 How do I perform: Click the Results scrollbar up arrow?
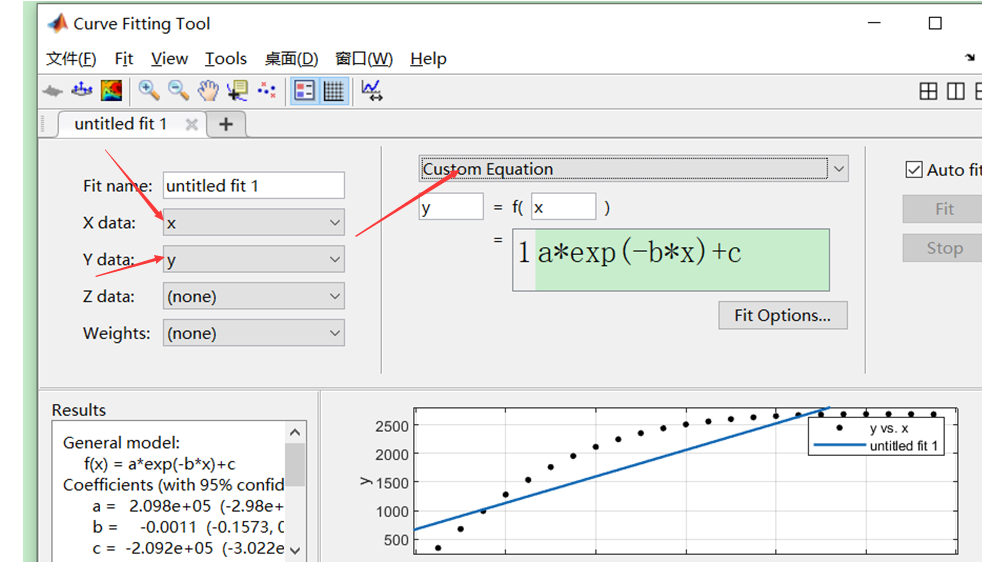point(295,432)
